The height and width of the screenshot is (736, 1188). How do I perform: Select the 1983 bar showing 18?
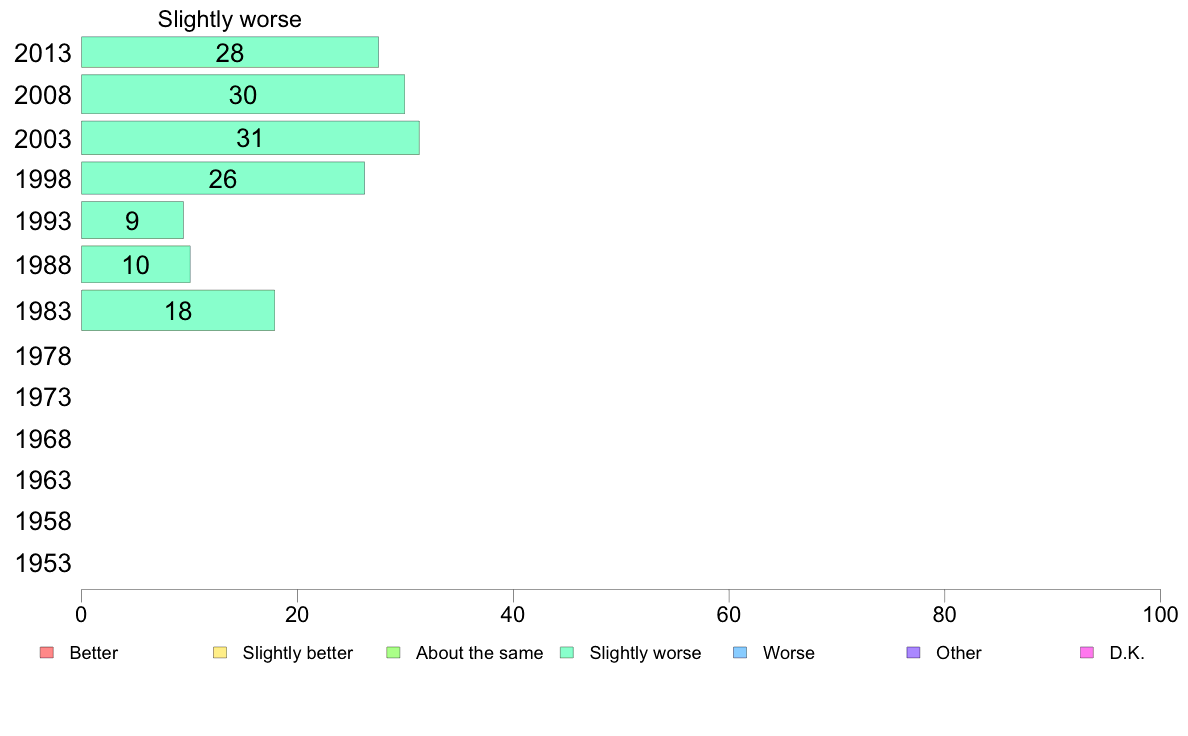[178, 310]
